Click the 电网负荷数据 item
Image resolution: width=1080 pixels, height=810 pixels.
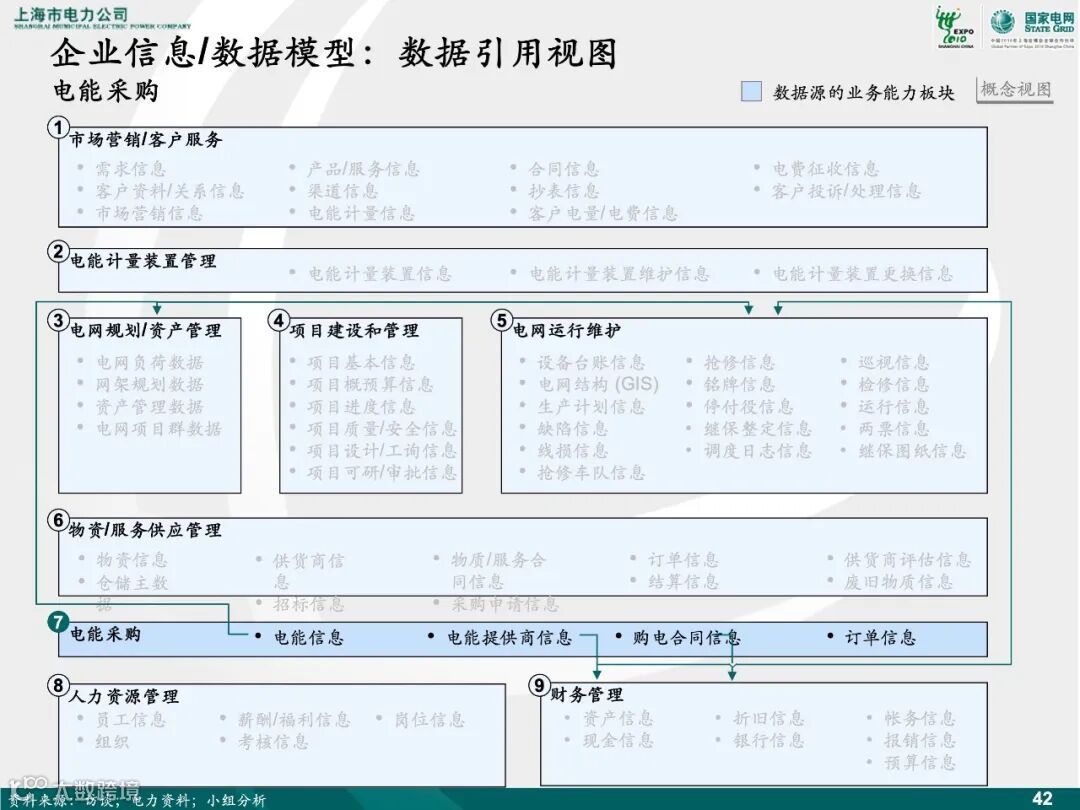coord(149,362)
